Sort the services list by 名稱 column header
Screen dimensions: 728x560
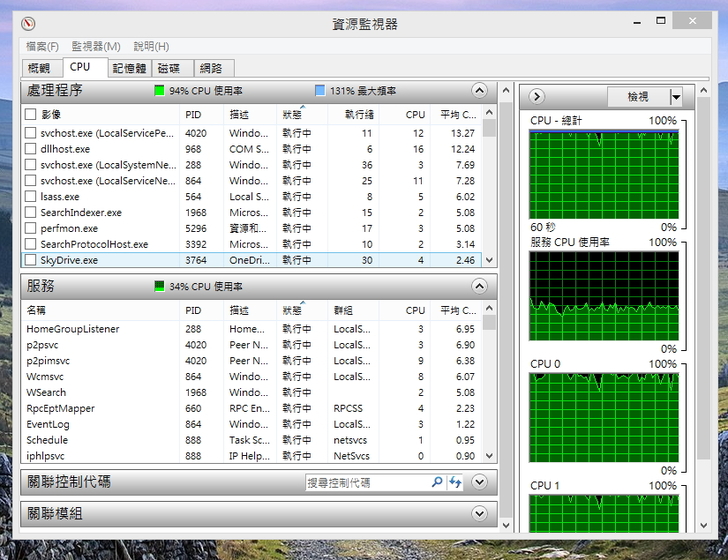100,310
